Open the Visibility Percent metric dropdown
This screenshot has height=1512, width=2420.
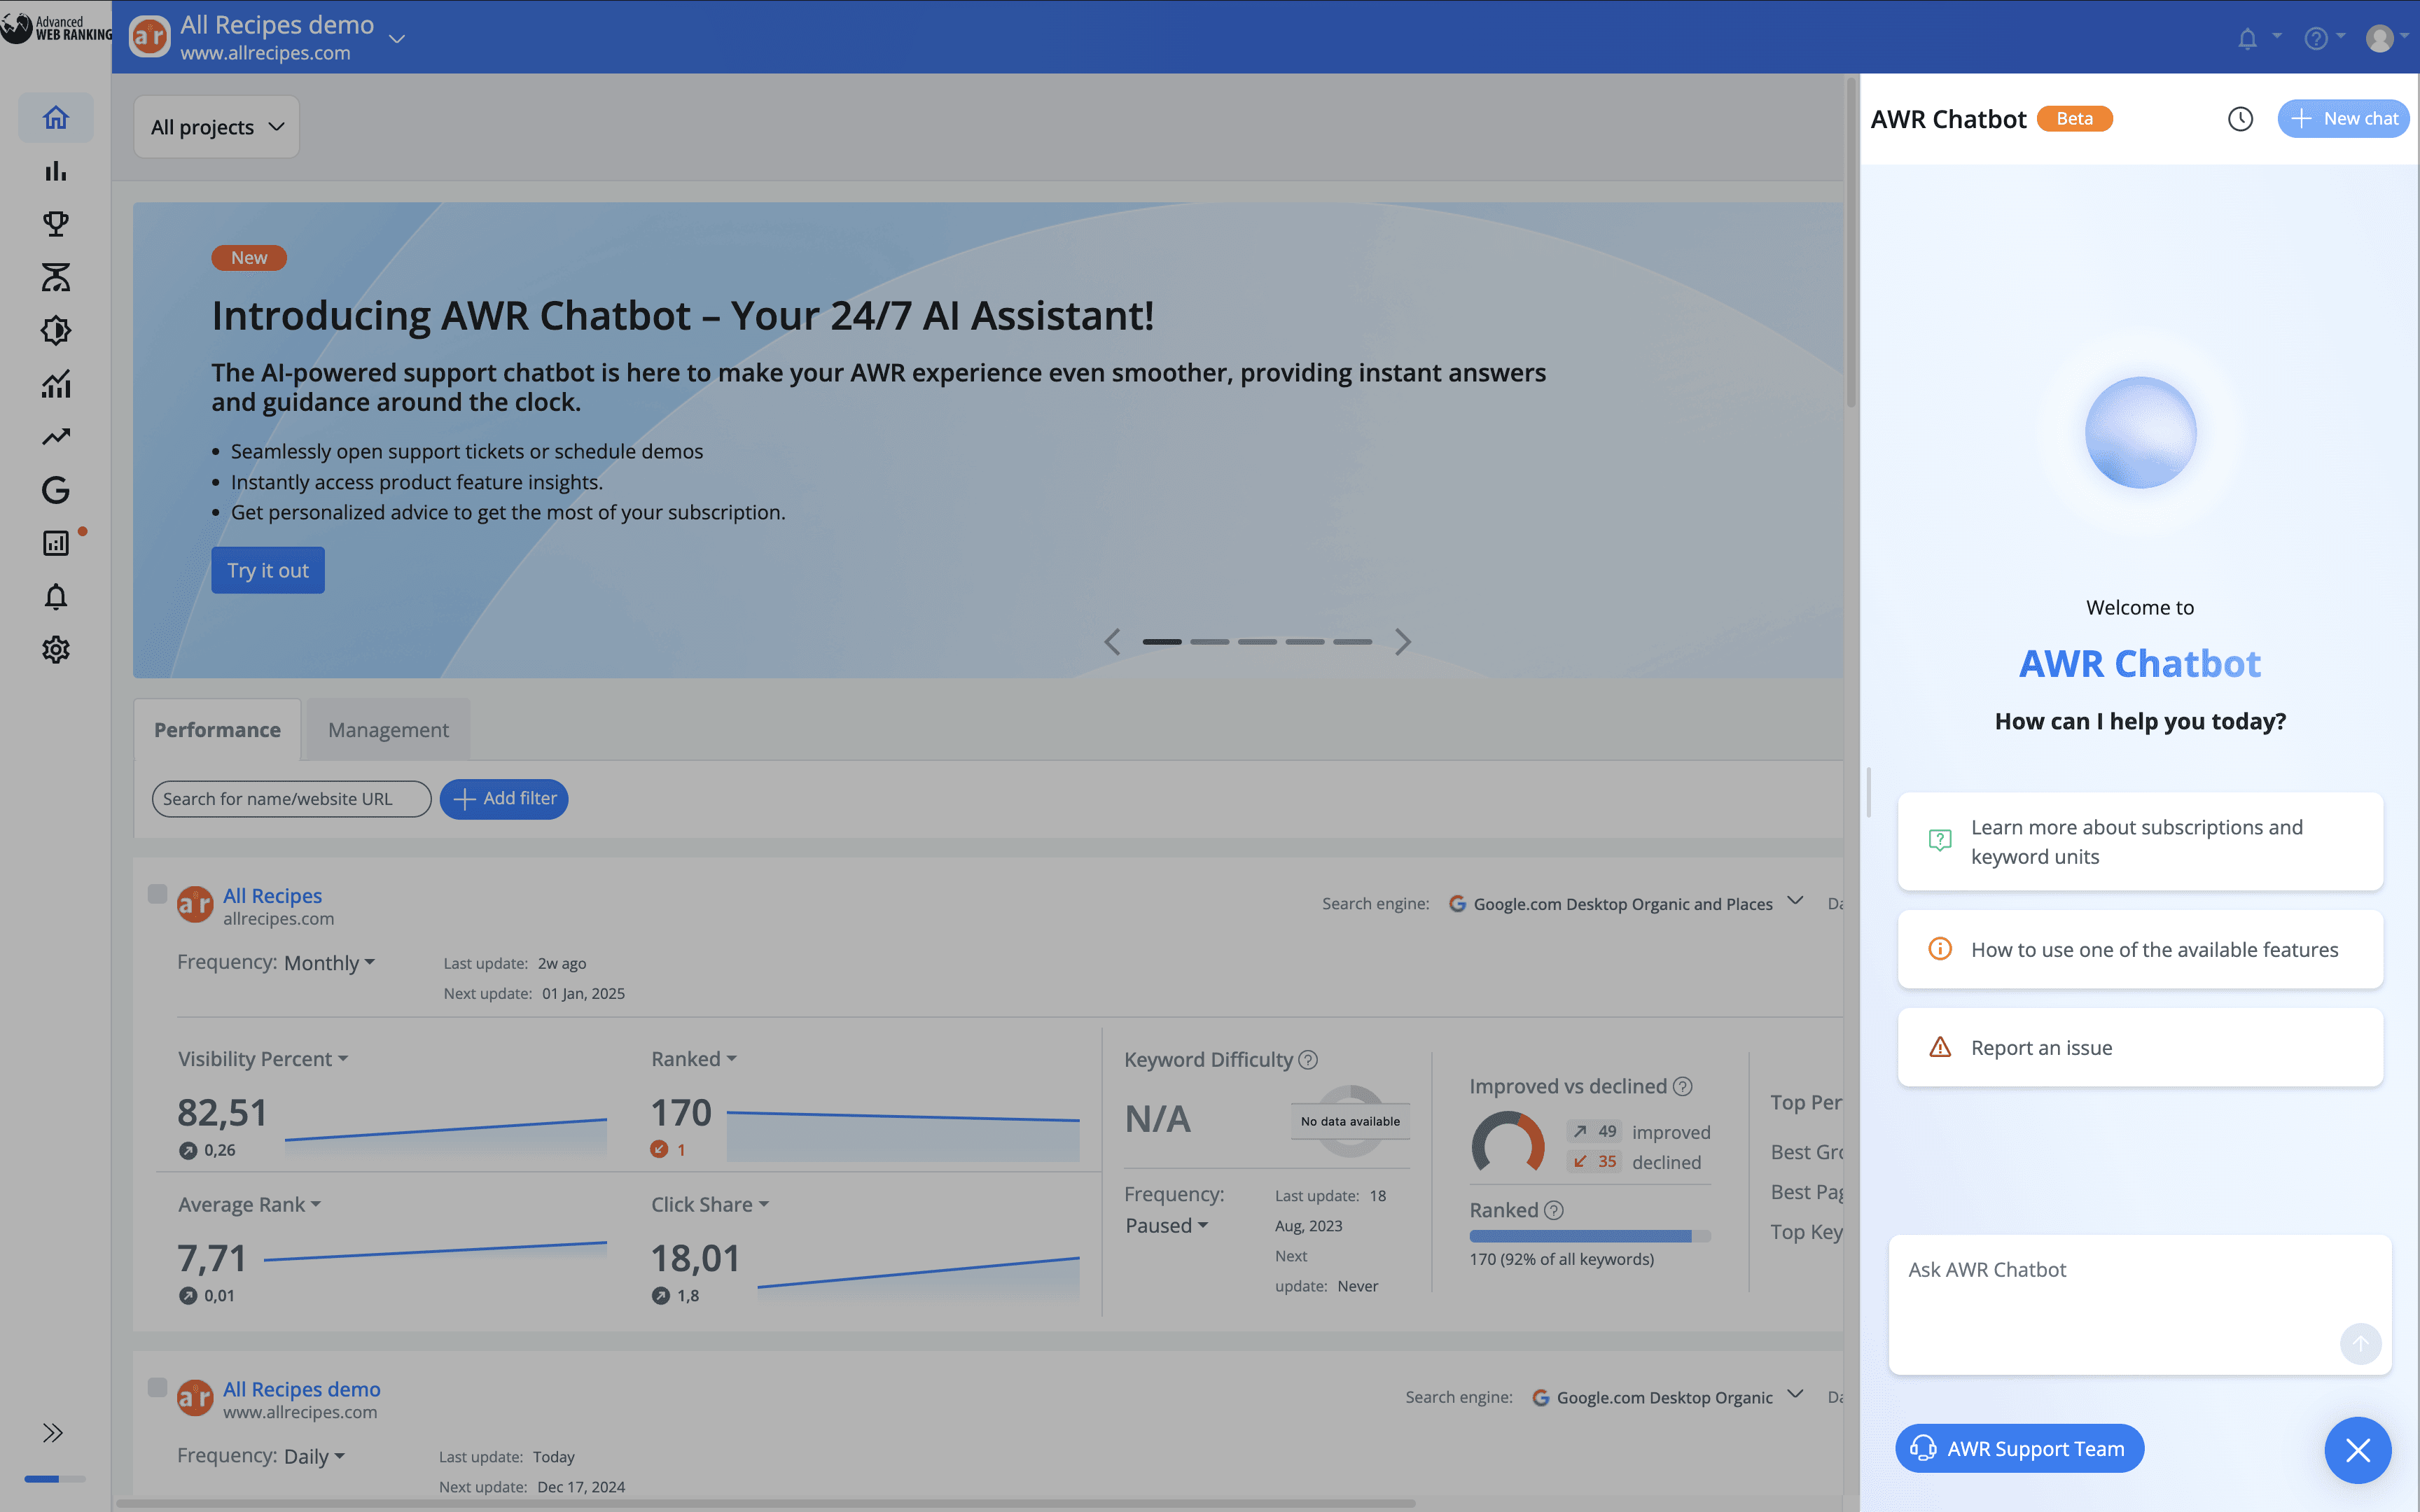[x=263, y=1059]
